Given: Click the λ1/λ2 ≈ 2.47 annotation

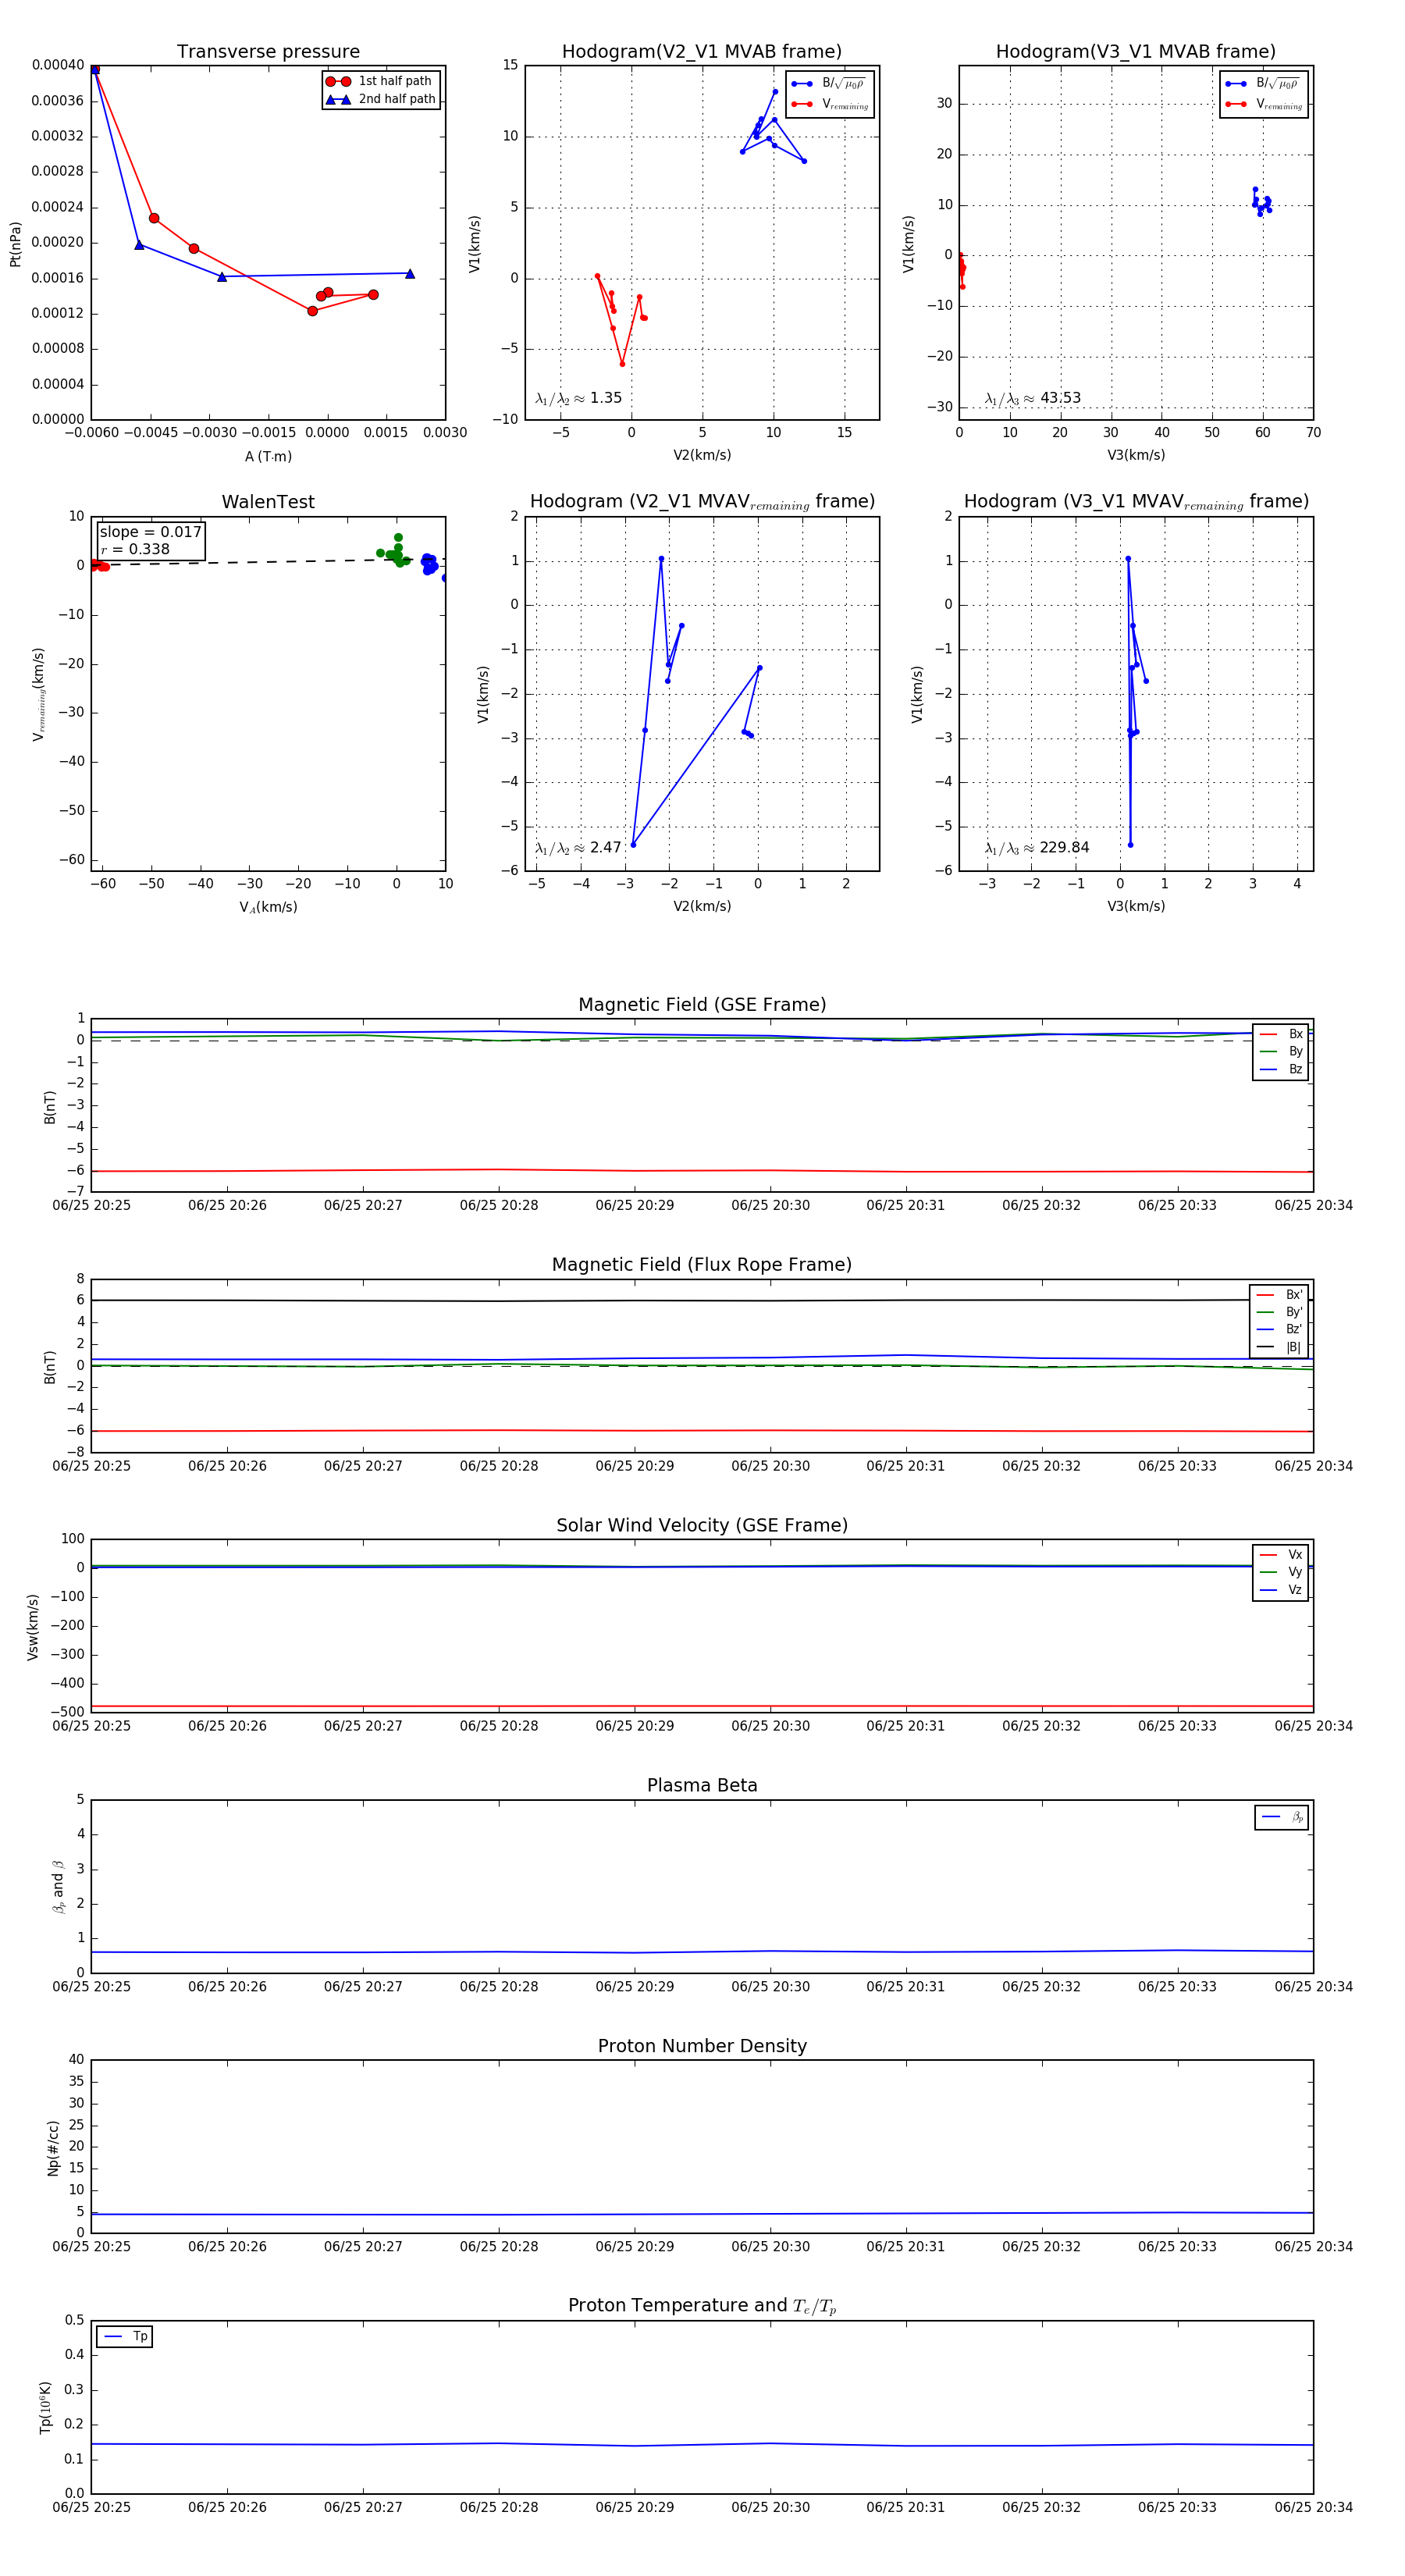Looking at the screenshot, I should (578, 848).
